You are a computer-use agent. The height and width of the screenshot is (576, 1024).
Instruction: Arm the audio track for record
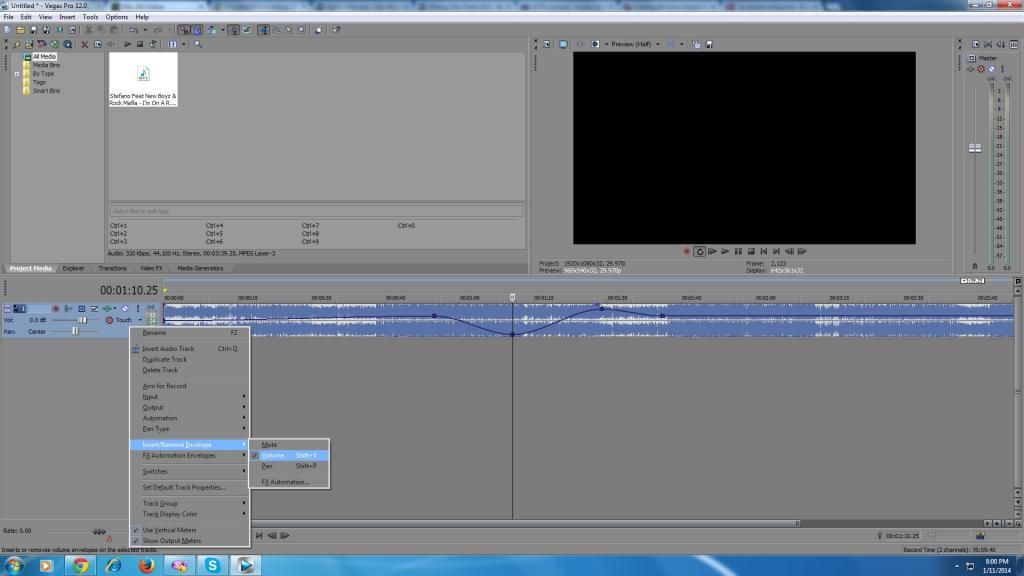[56, 308]
